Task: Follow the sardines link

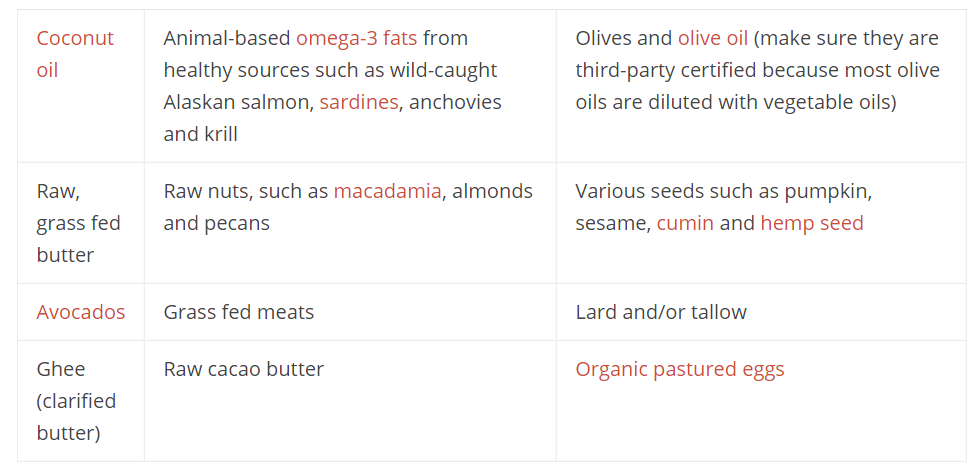Action: tap(359, 102)
